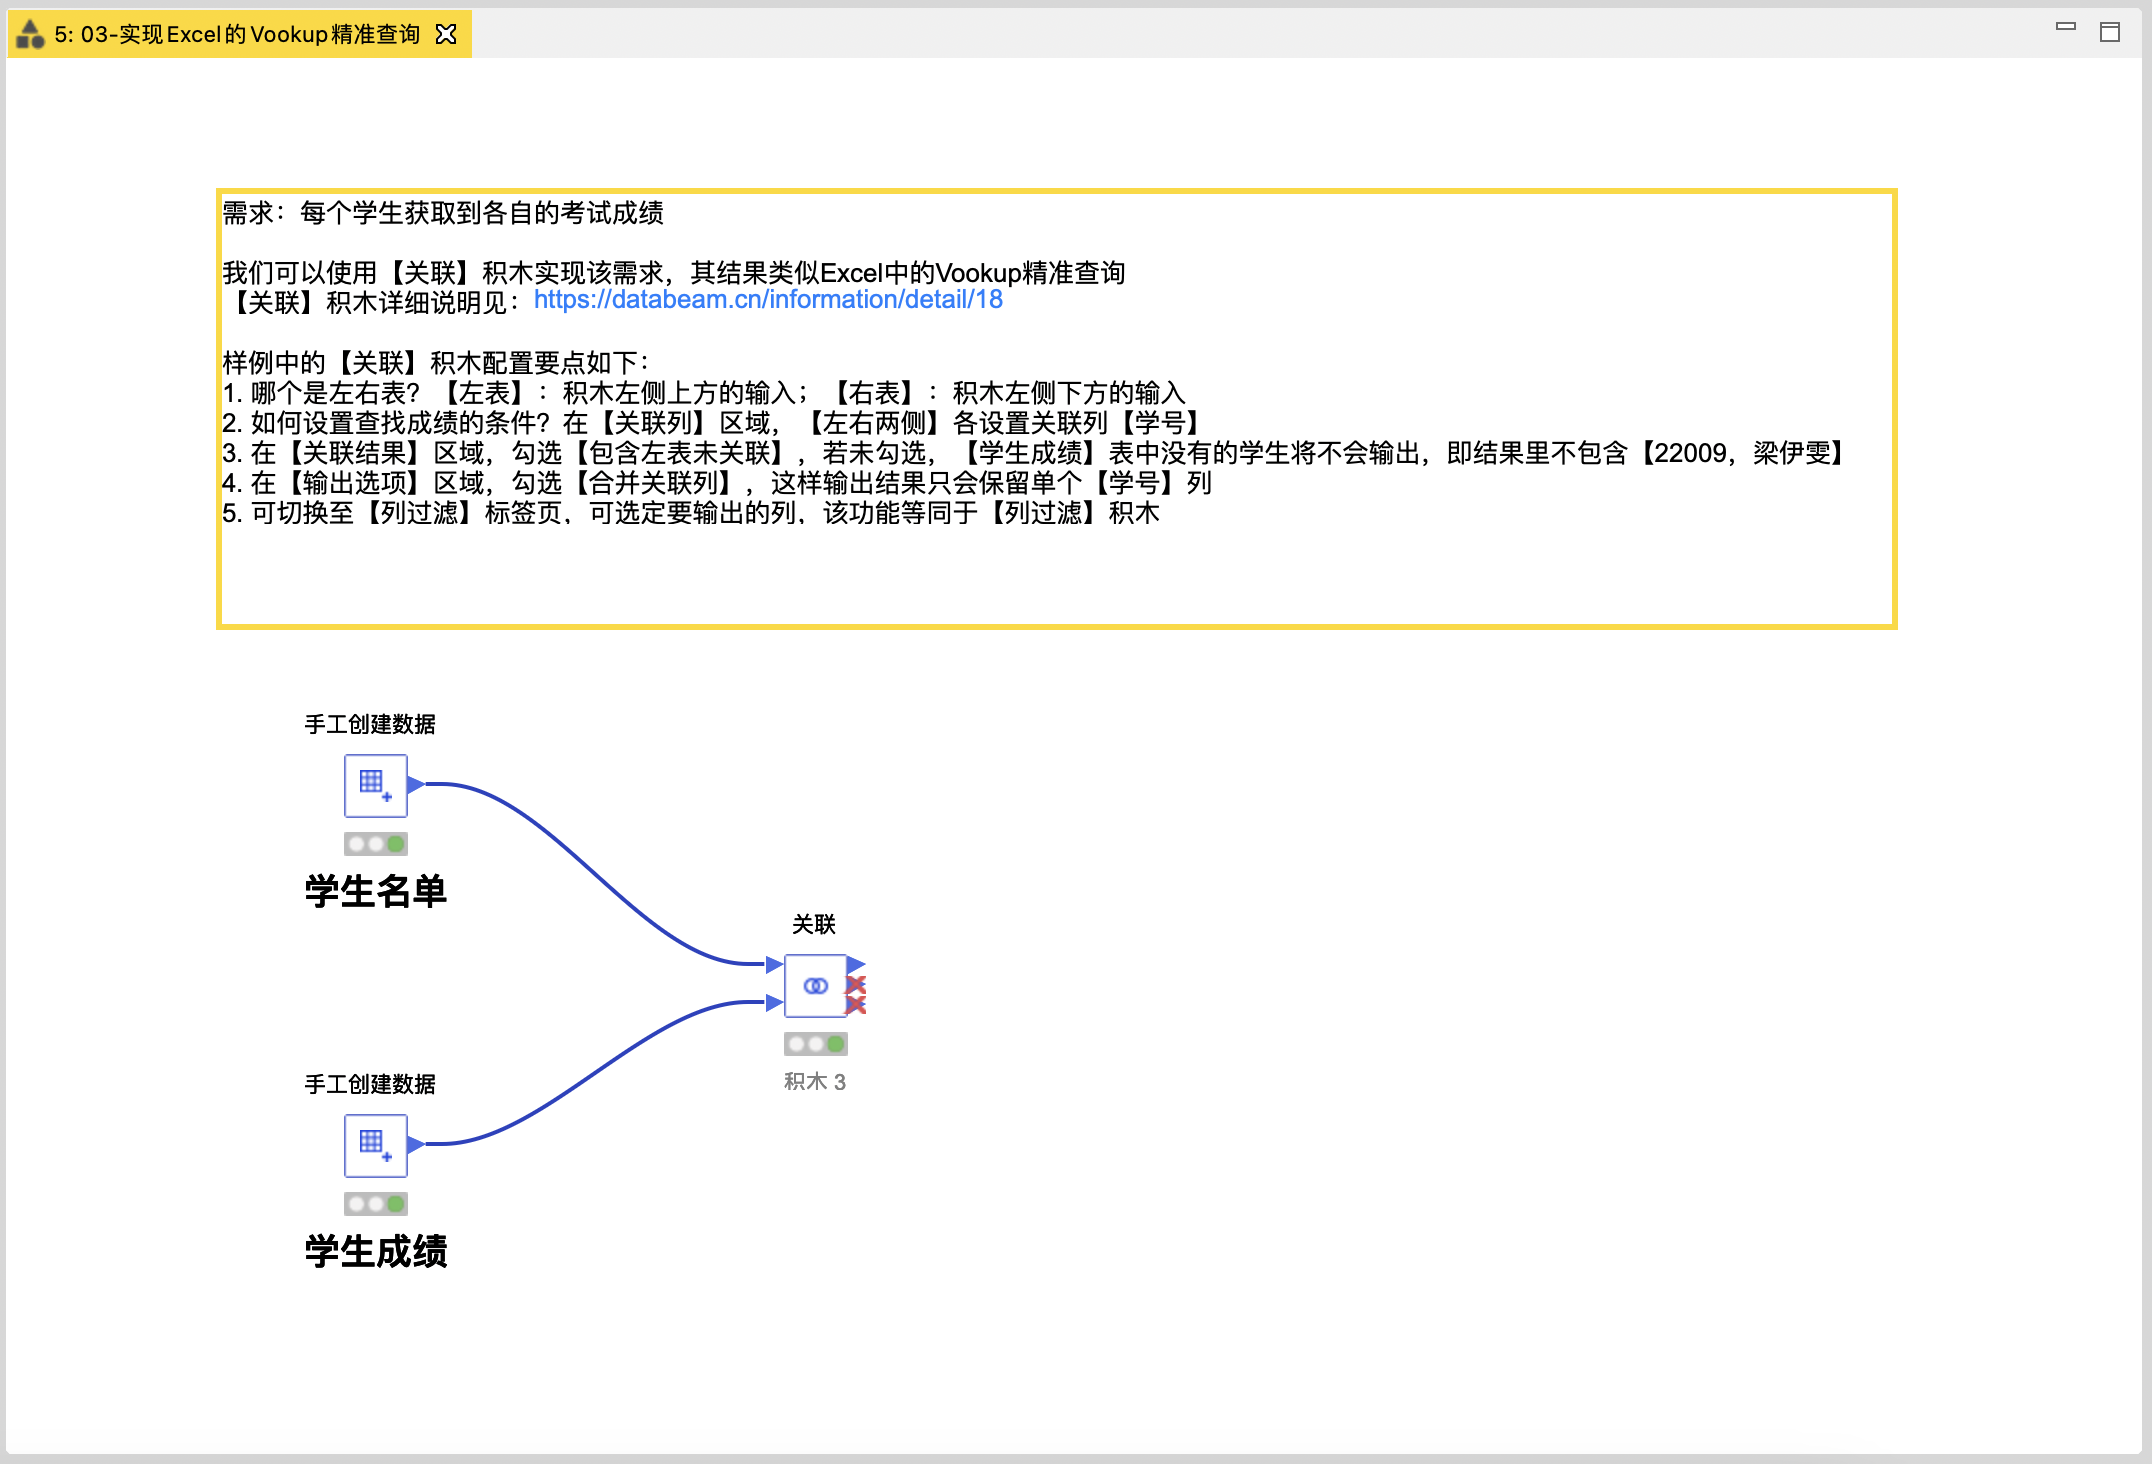The width and height of the screenshot is (2152, 1464).
Task: Click output port of 学生名单 node
Action: coord(415,785)
